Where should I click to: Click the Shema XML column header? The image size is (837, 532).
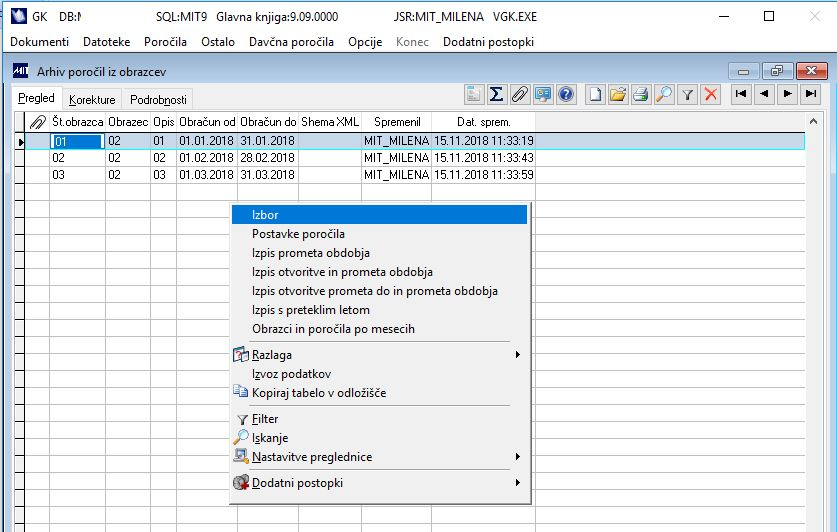(330, 122)
